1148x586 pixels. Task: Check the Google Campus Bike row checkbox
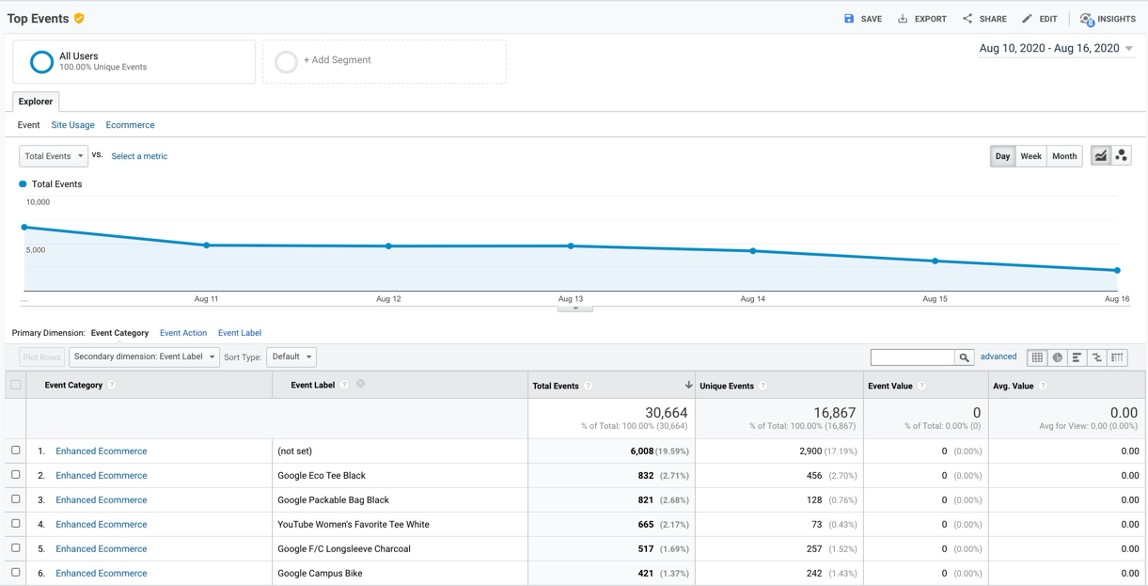[x=16, y=573]
